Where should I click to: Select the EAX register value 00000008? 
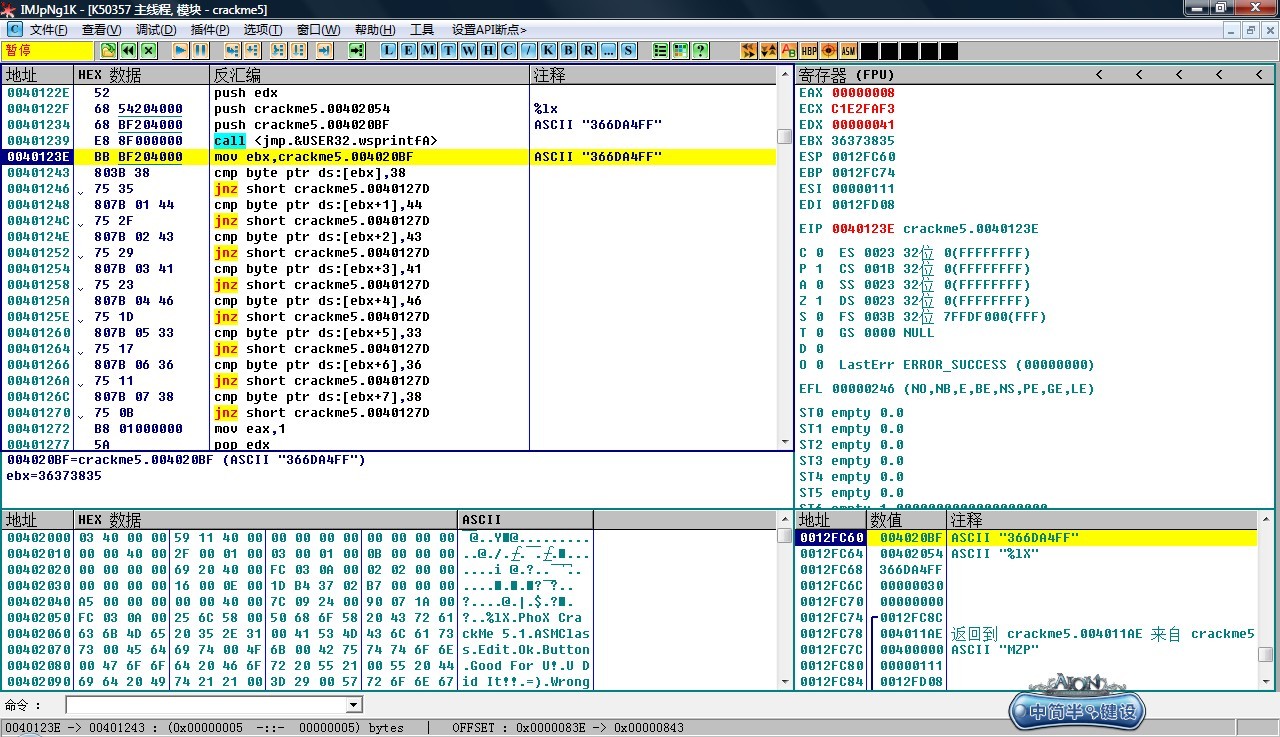[863, 93]
